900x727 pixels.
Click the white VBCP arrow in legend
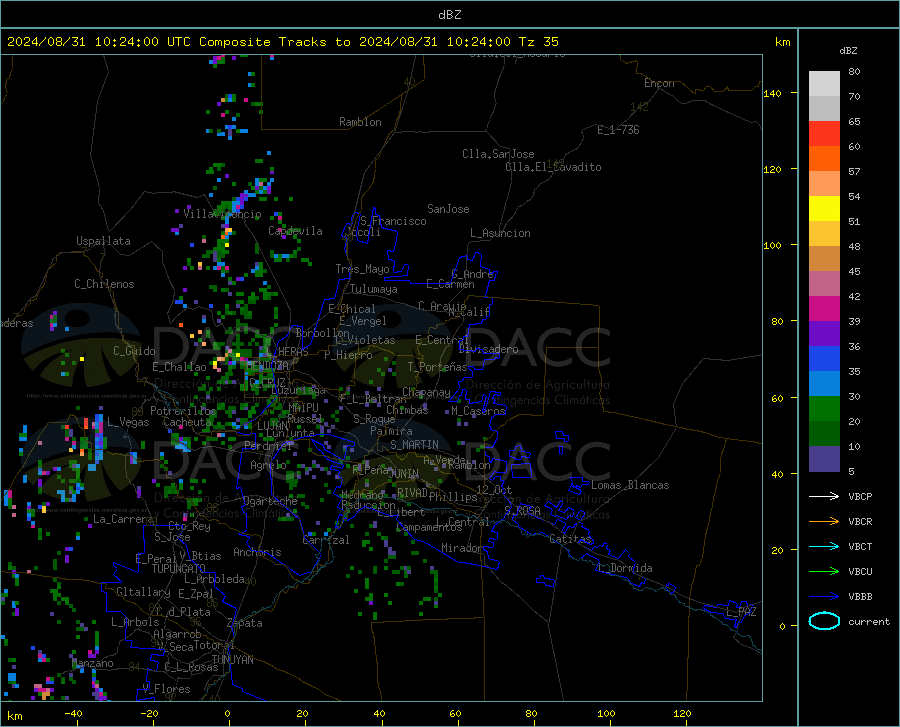click(824, 496)
